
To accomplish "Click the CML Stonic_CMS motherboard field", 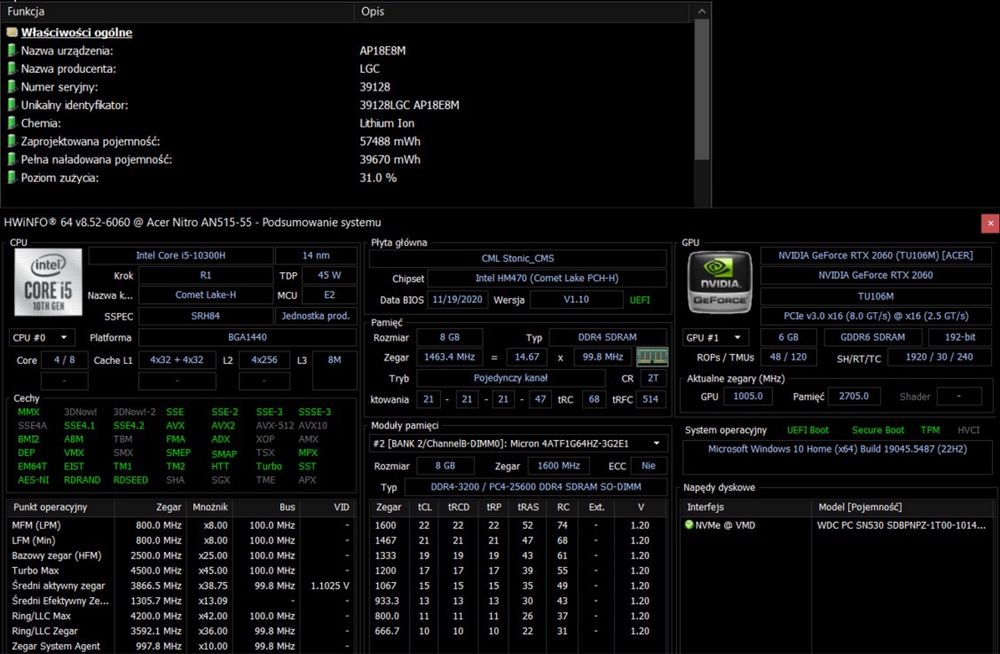I will pos(517,258).
